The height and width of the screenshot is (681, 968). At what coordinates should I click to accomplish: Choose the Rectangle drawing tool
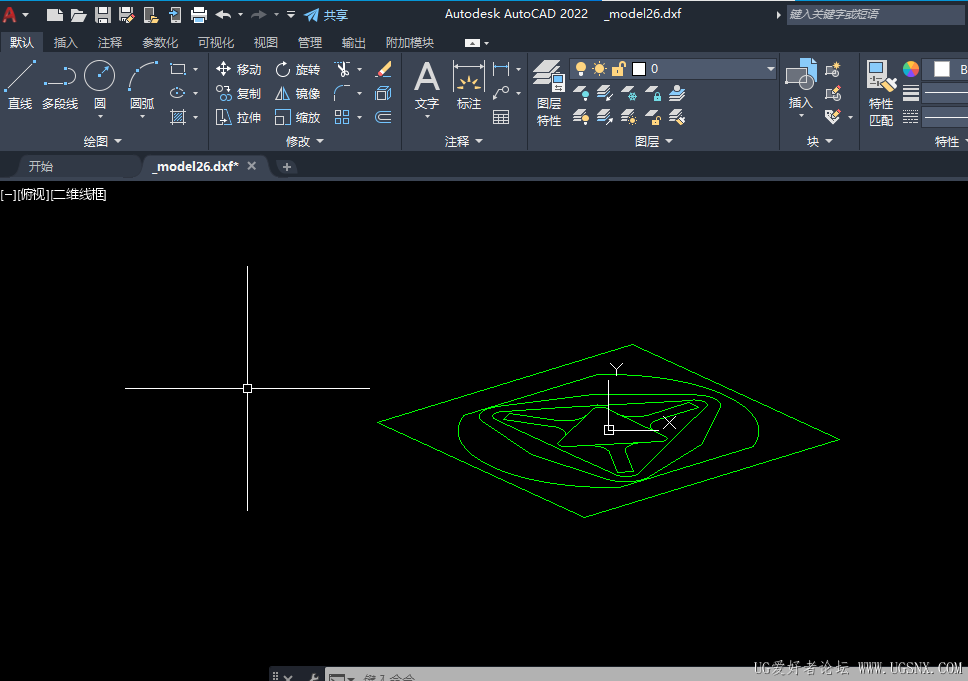point(178,69)
